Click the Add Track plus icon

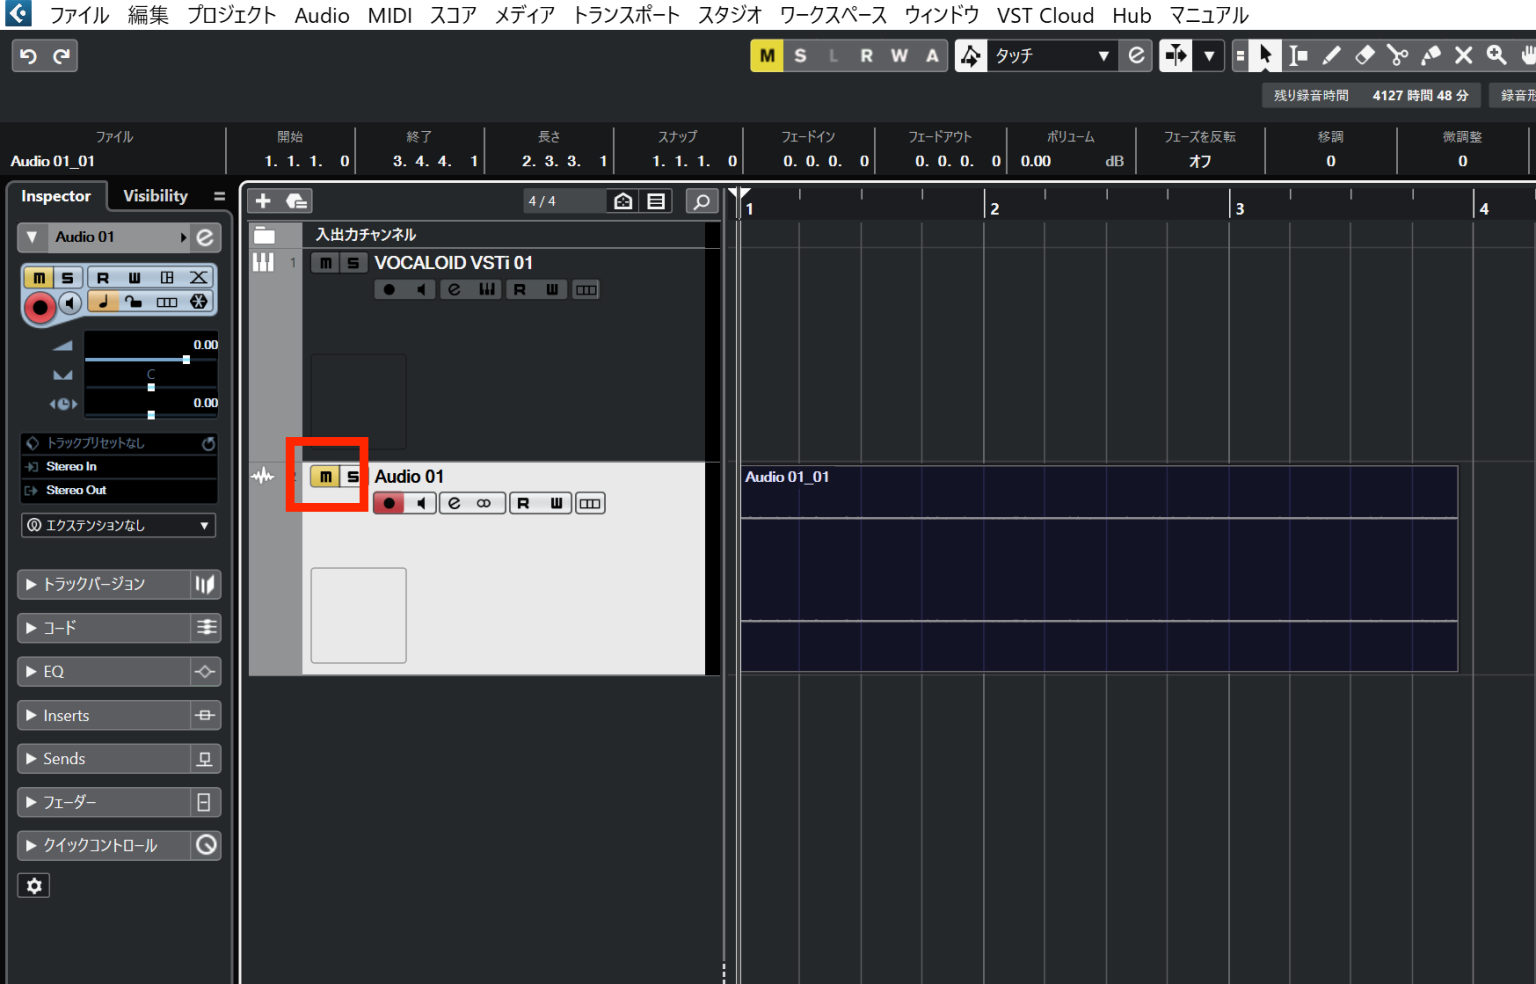pyautogui.click(x=263, y=200)
